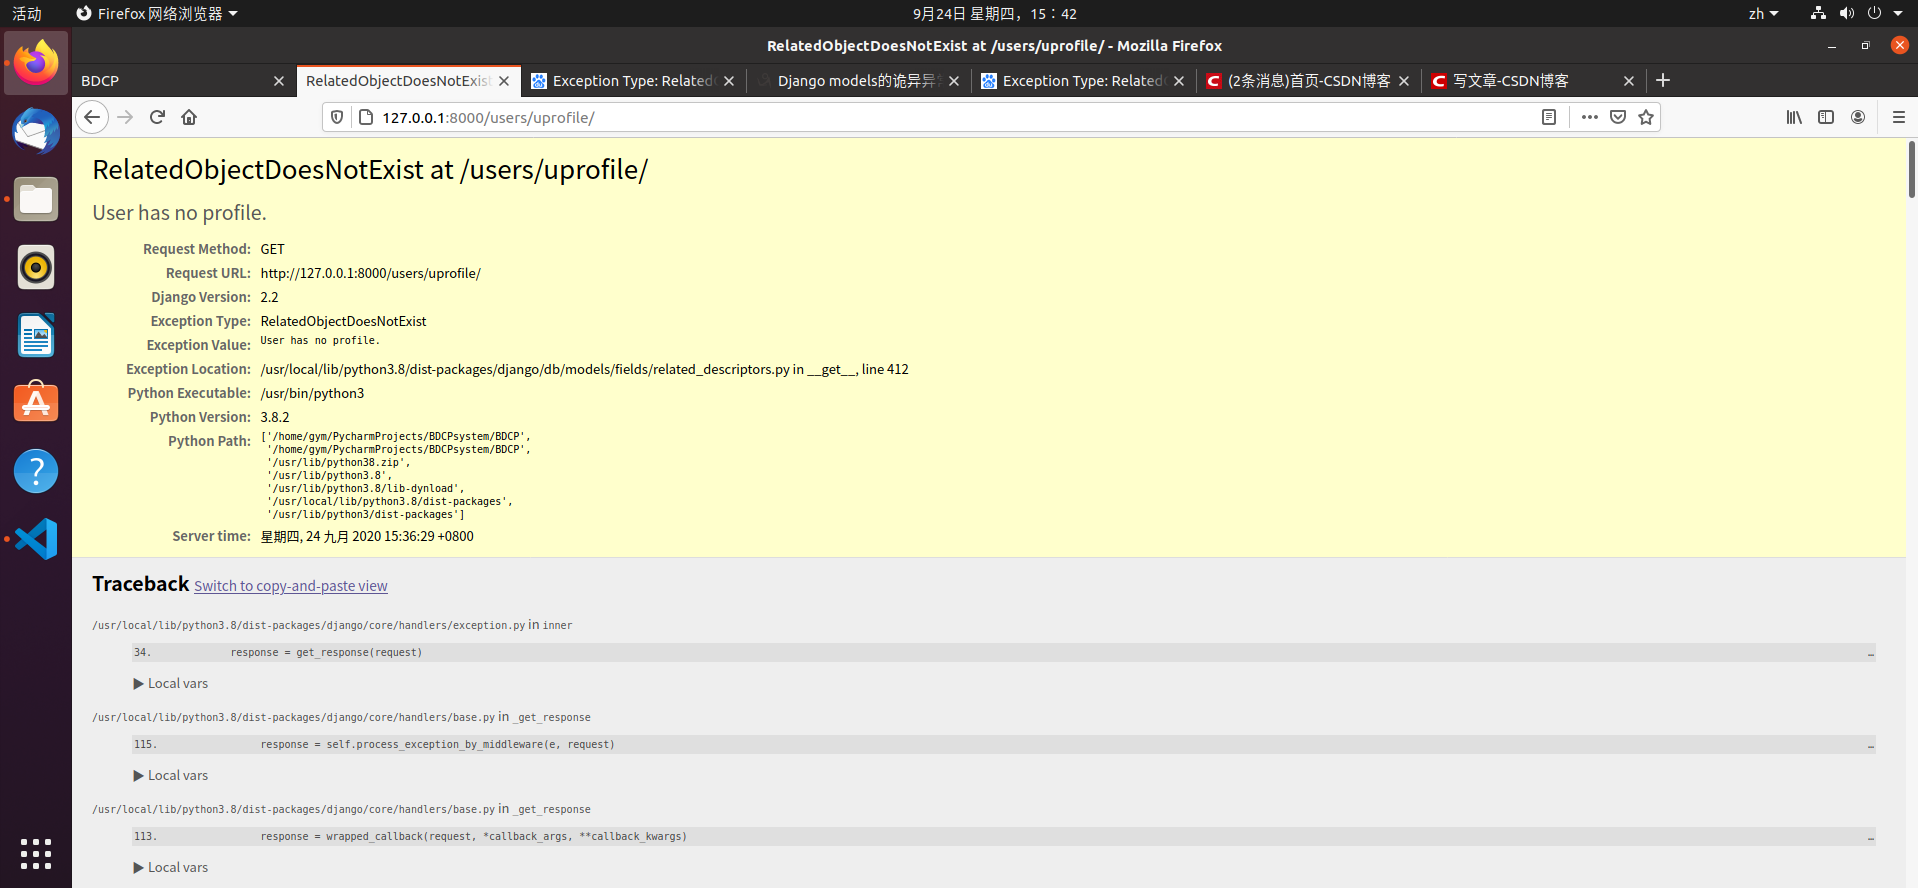
Task: Go to Firefox home page
Action: coord(189,117)
